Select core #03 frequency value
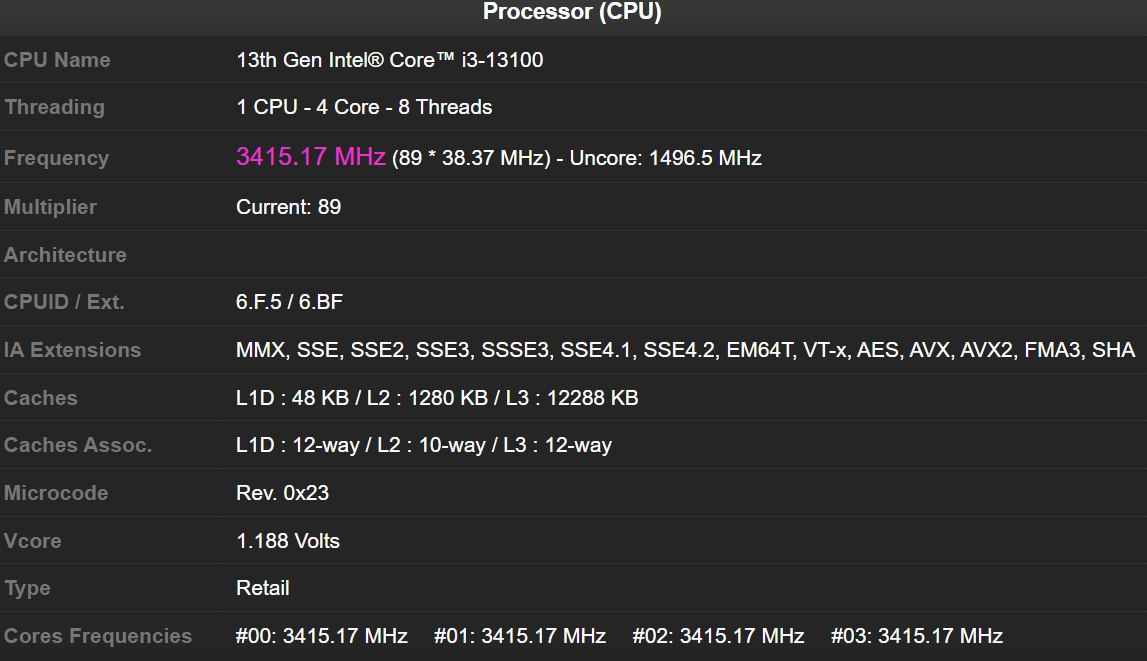 [916, 635]
